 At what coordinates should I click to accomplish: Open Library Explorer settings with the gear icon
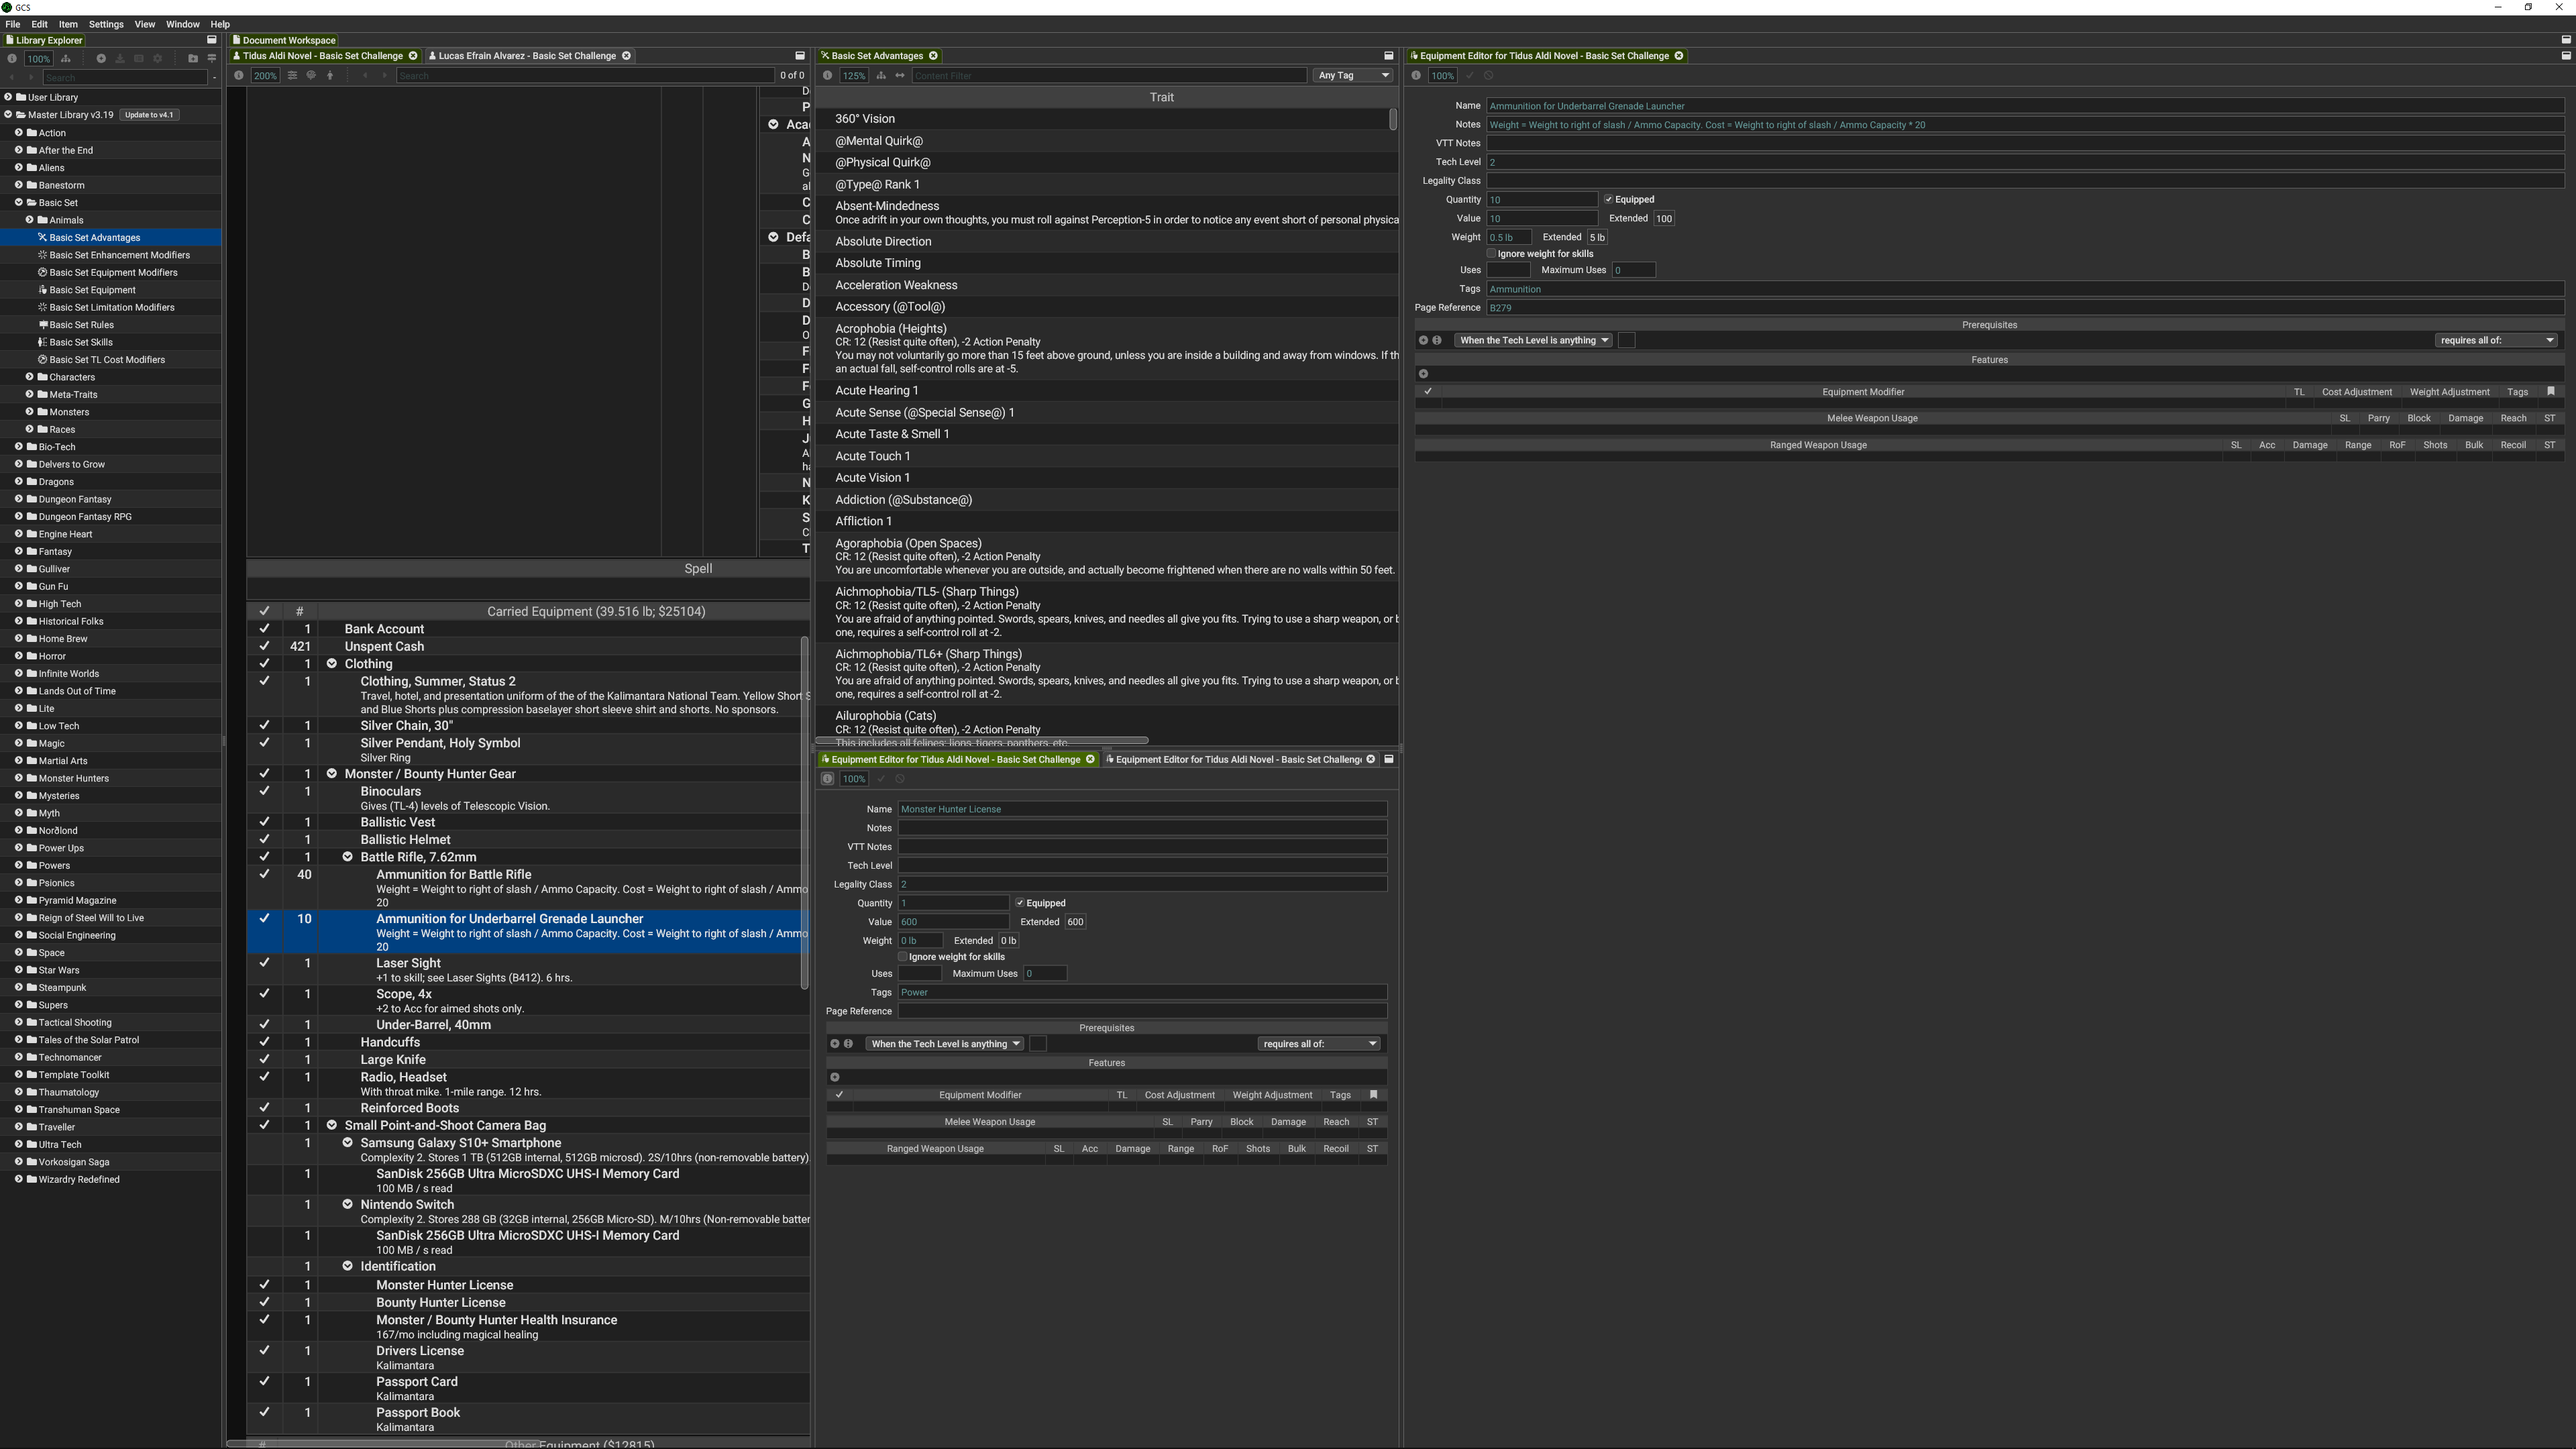pos(158,59)
